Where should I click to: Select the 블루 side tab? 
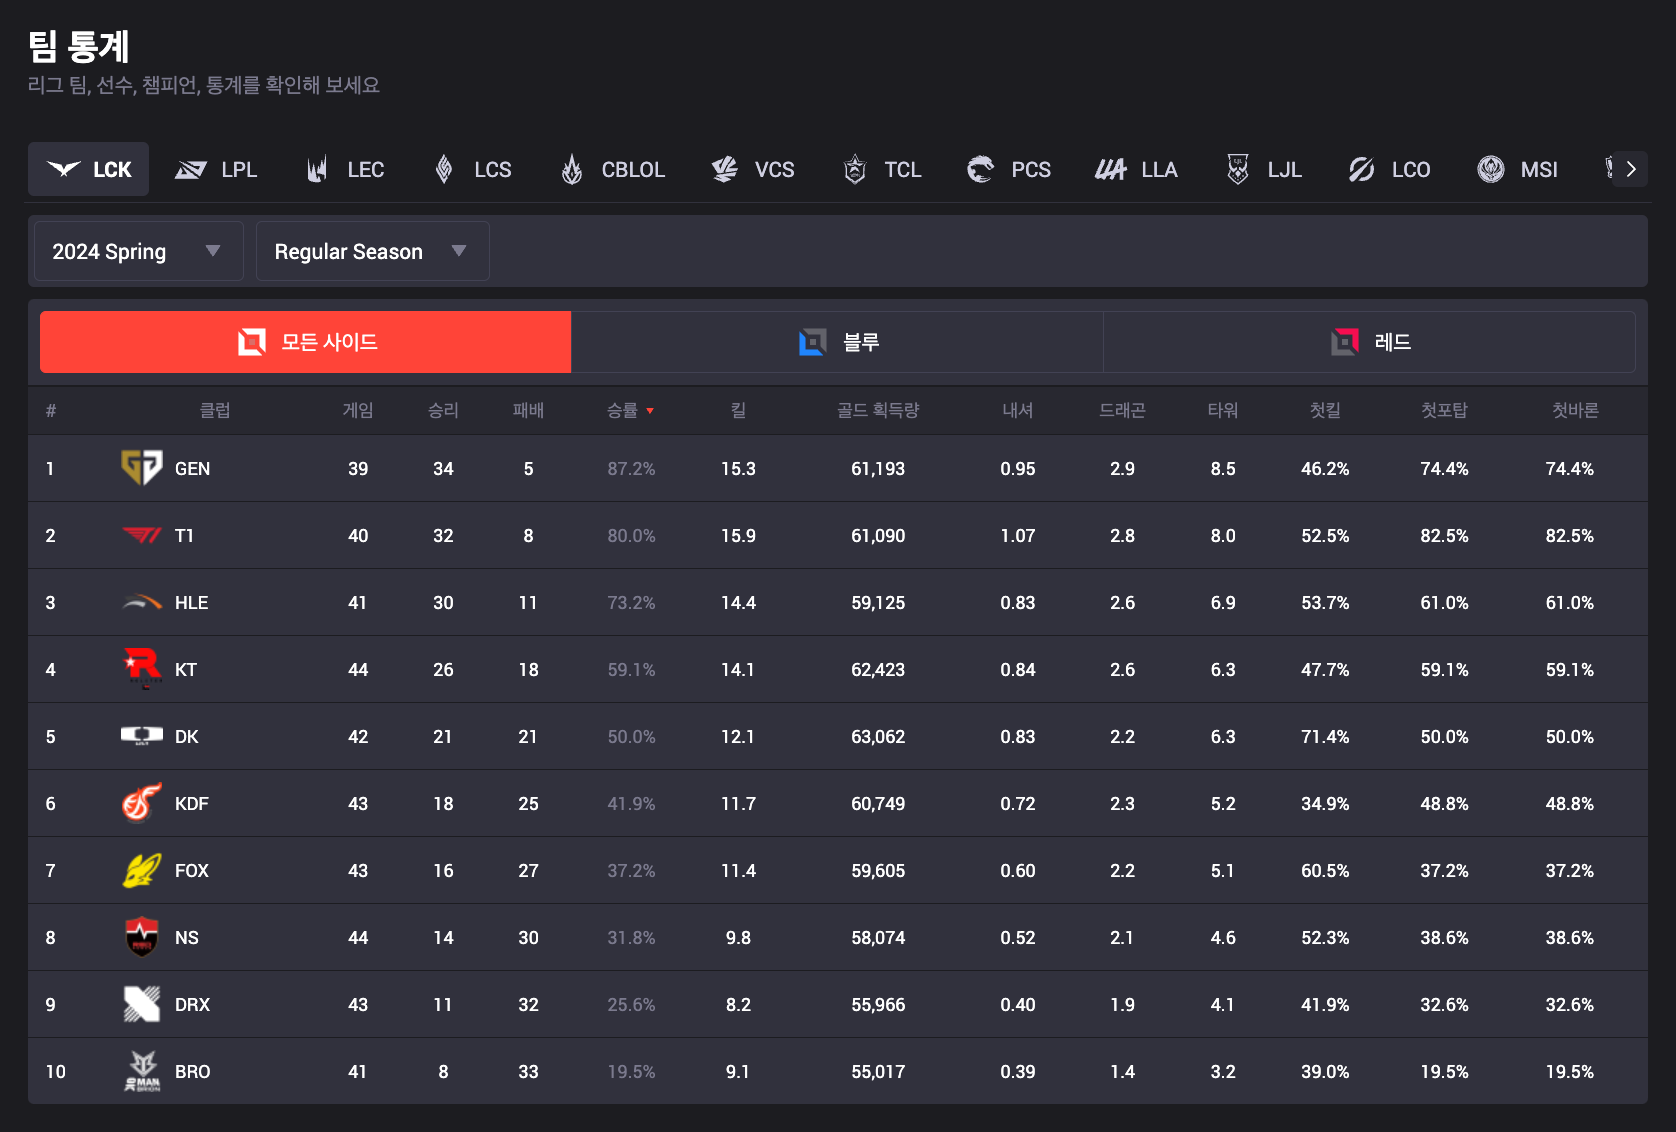tap(837, 342)
